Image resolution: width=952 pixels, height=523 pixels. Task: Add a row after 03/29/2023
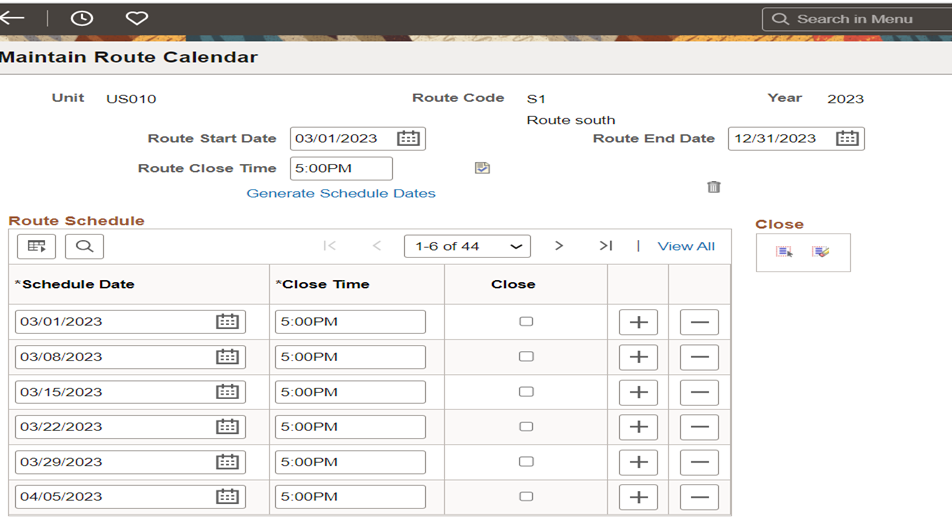[638, 462]
